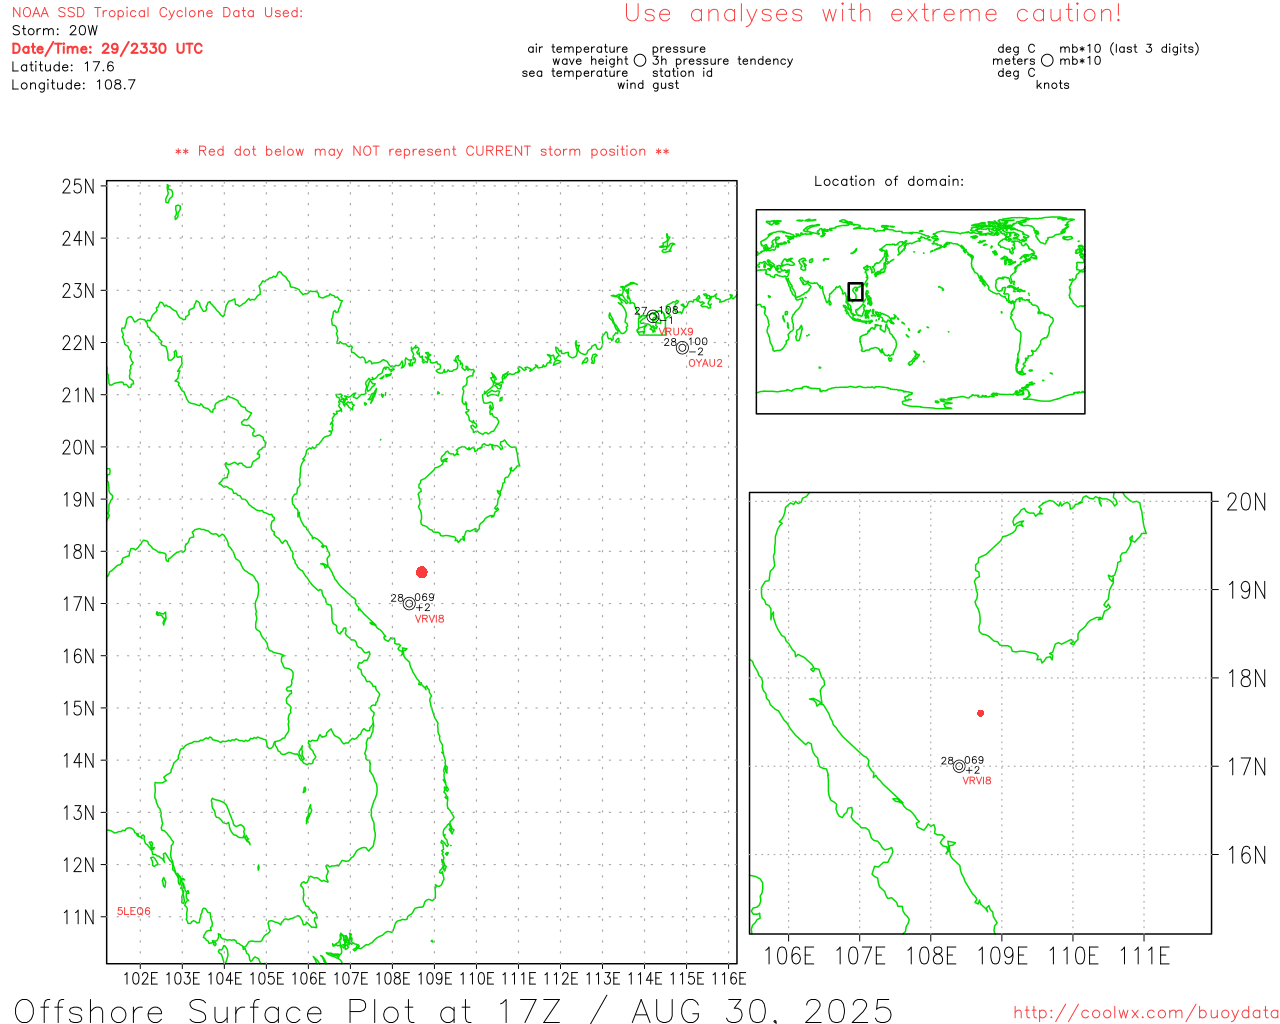Click 'Location of domain:' label
This screenshot has height=1024, width=1280.
click(x=889, y=181)
